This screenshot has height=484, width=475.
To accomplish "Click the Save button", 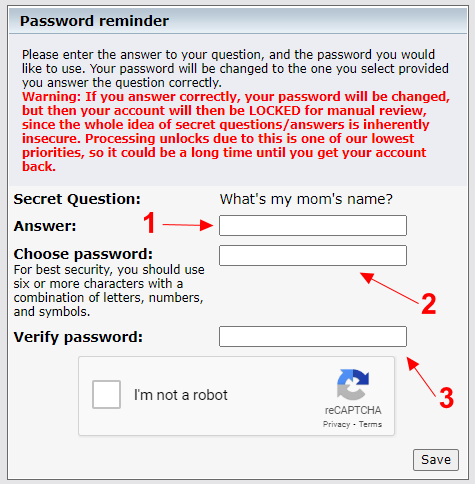I will pyautogui.click(x=436, y=460).
